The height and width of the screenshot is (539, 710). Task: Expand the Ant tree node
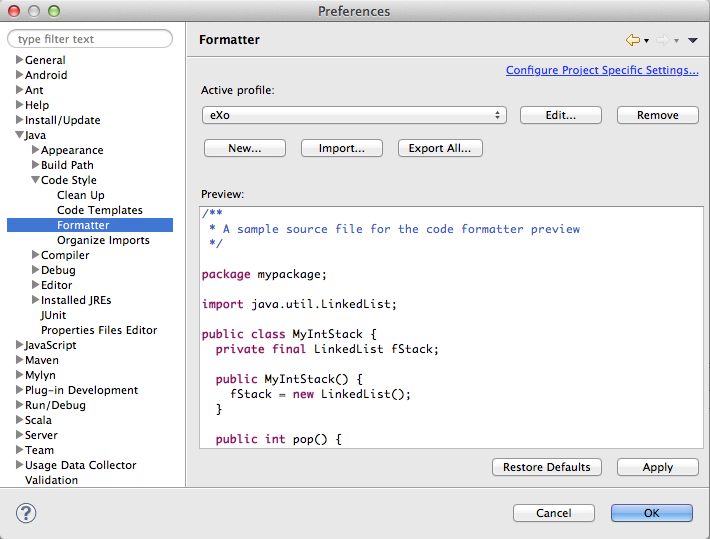[x=19, y=89]
